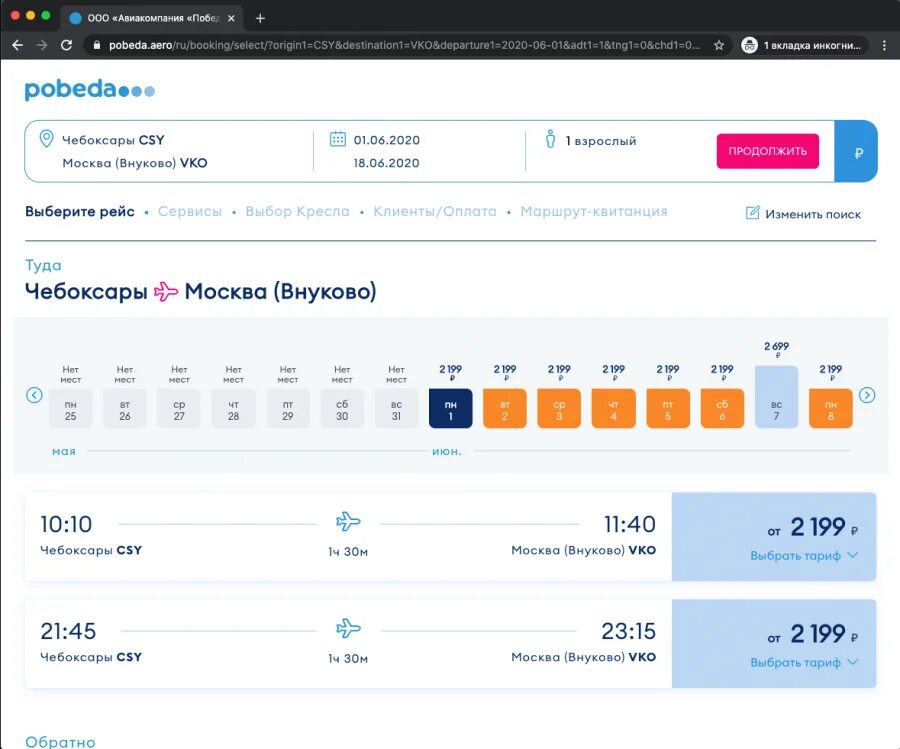Open the Сервисы step
Viewport: 900px width, 749px height.
190,212
